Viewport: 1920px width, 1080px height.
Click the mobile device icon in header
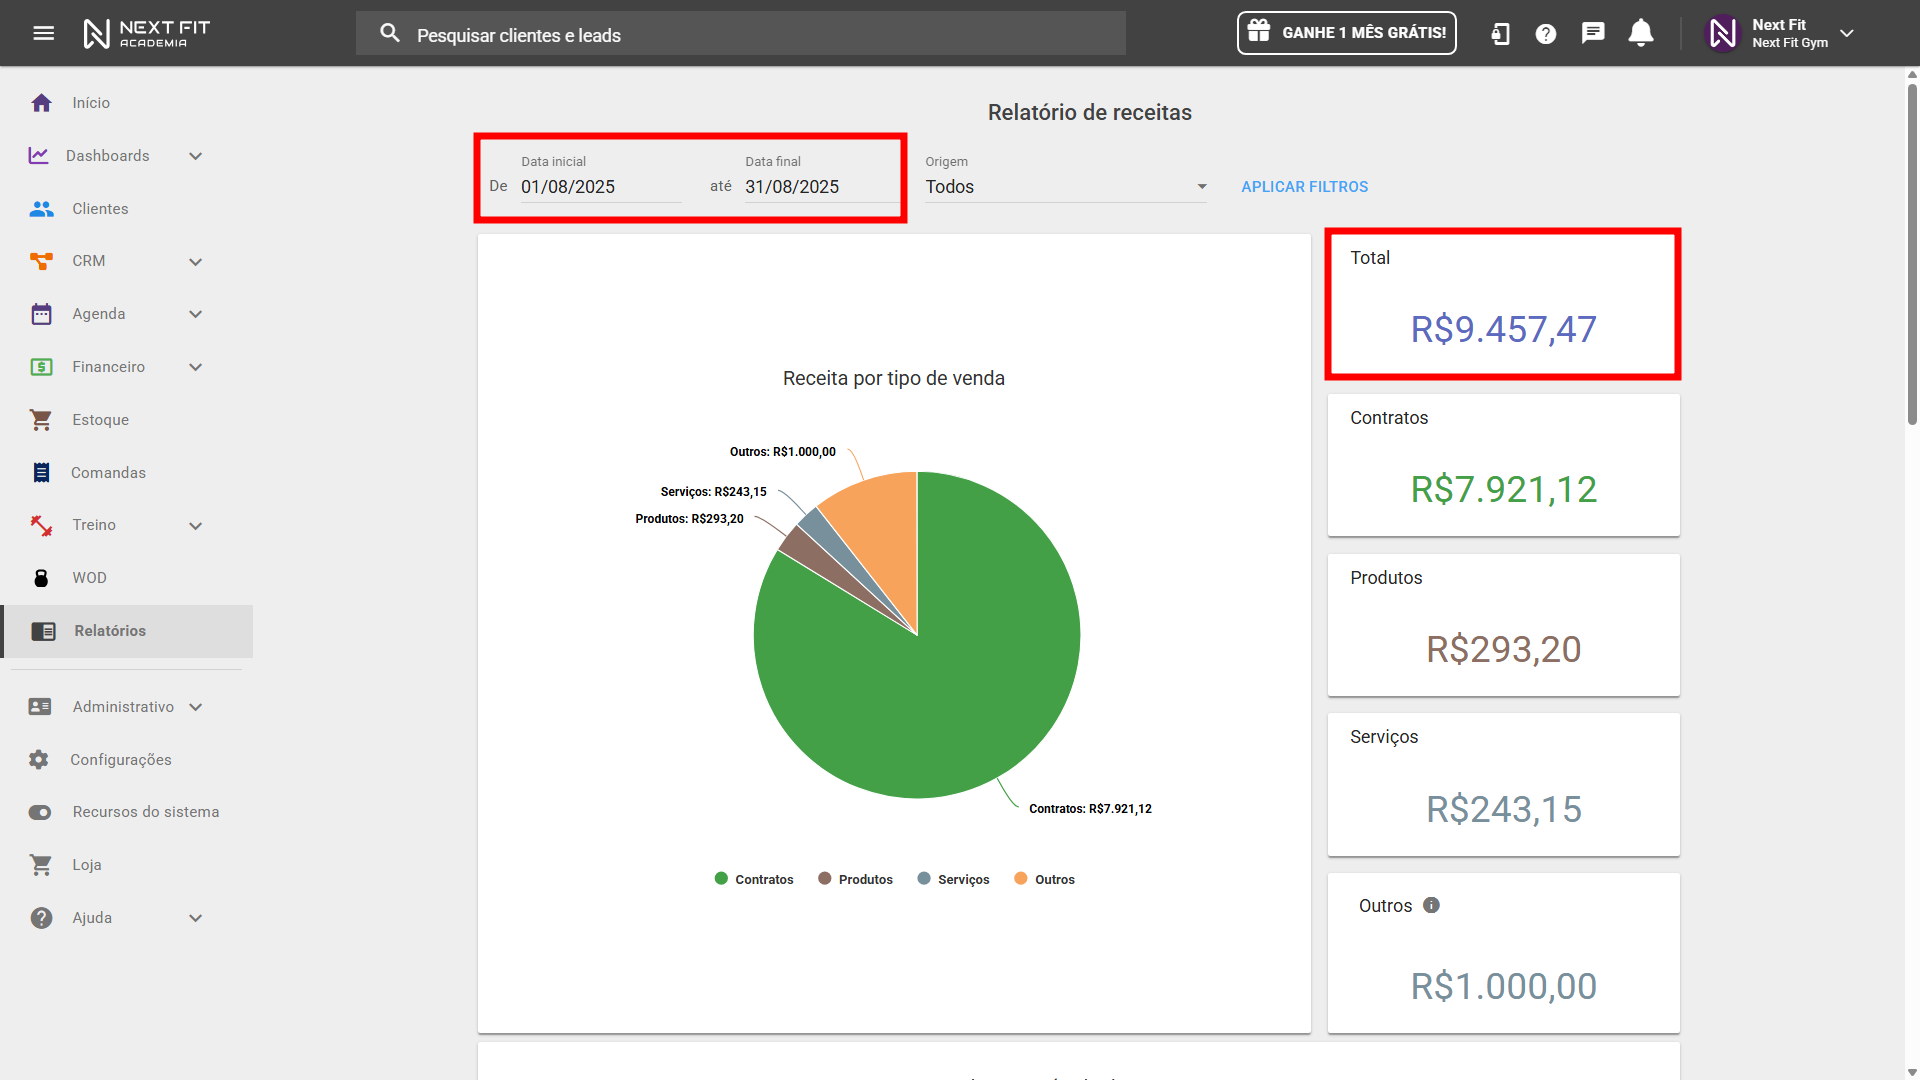(1500, 34)
